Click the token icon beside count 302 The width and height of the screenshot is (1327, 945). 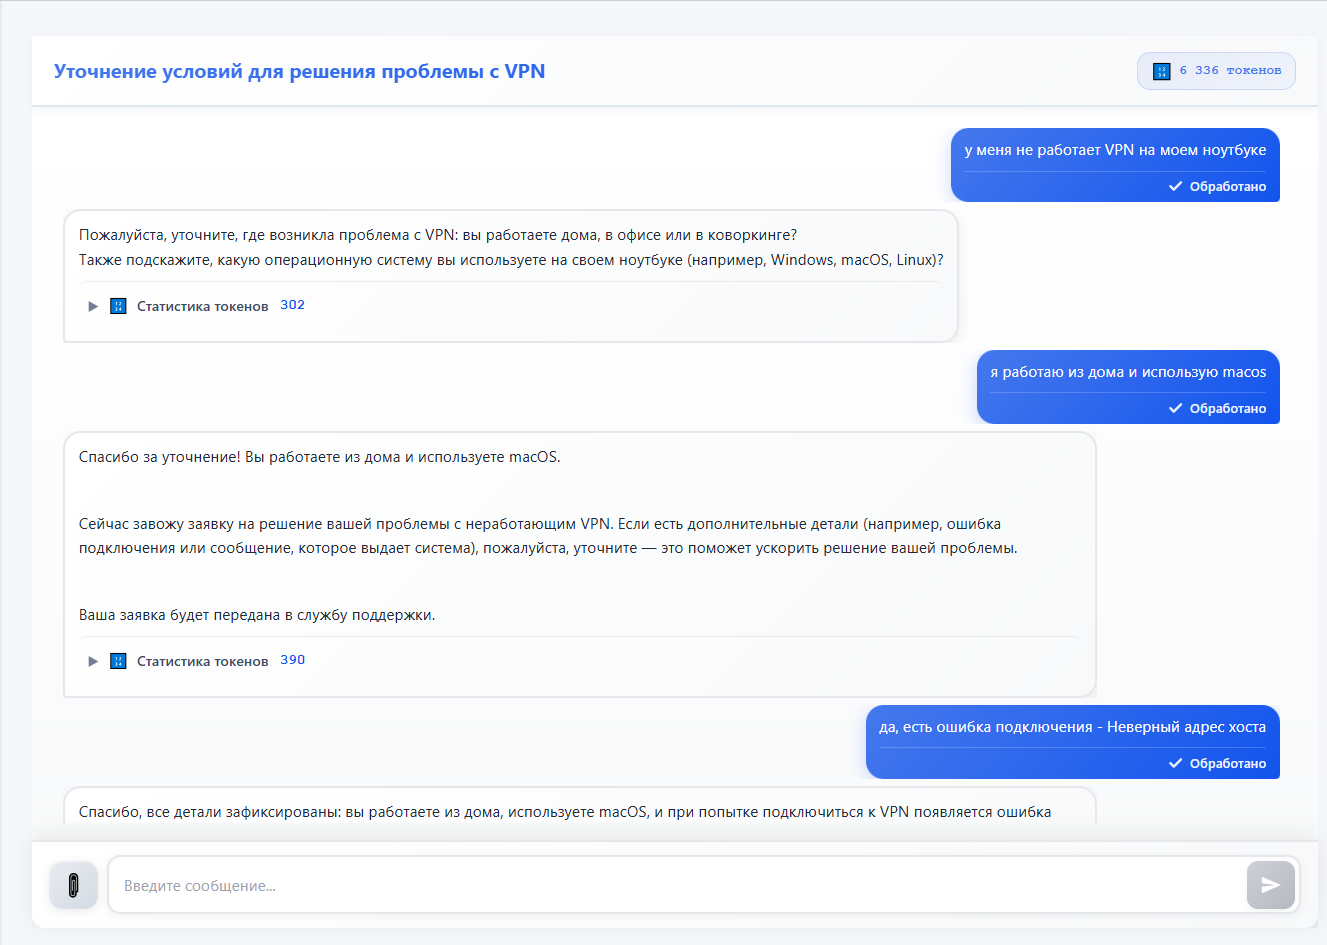[x=118, y=306]
